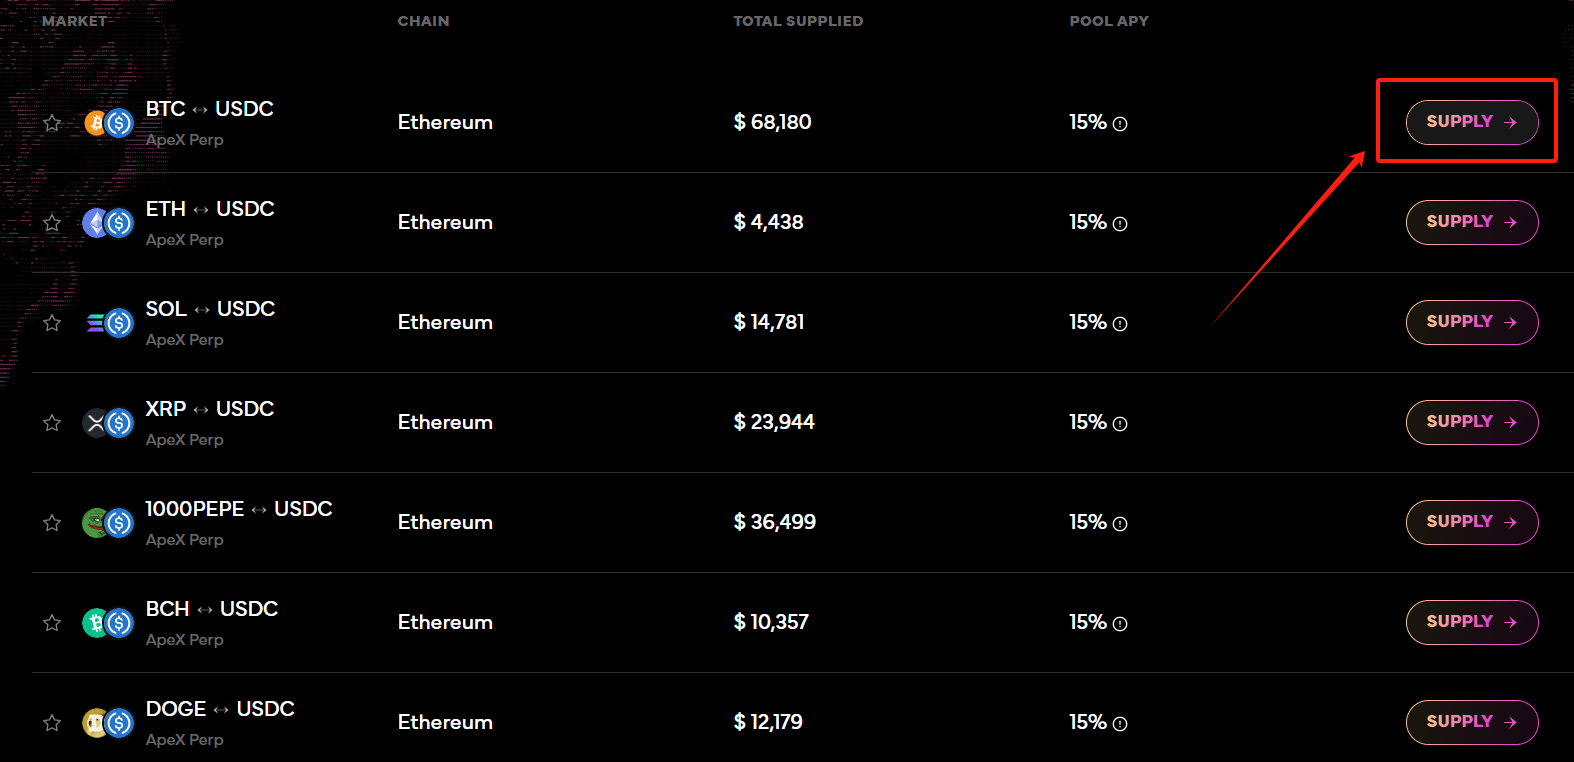Supply liquidity to the XRP-USDC market
The height and width of the screenshot is (762, 1574).
pos(1472,422)
